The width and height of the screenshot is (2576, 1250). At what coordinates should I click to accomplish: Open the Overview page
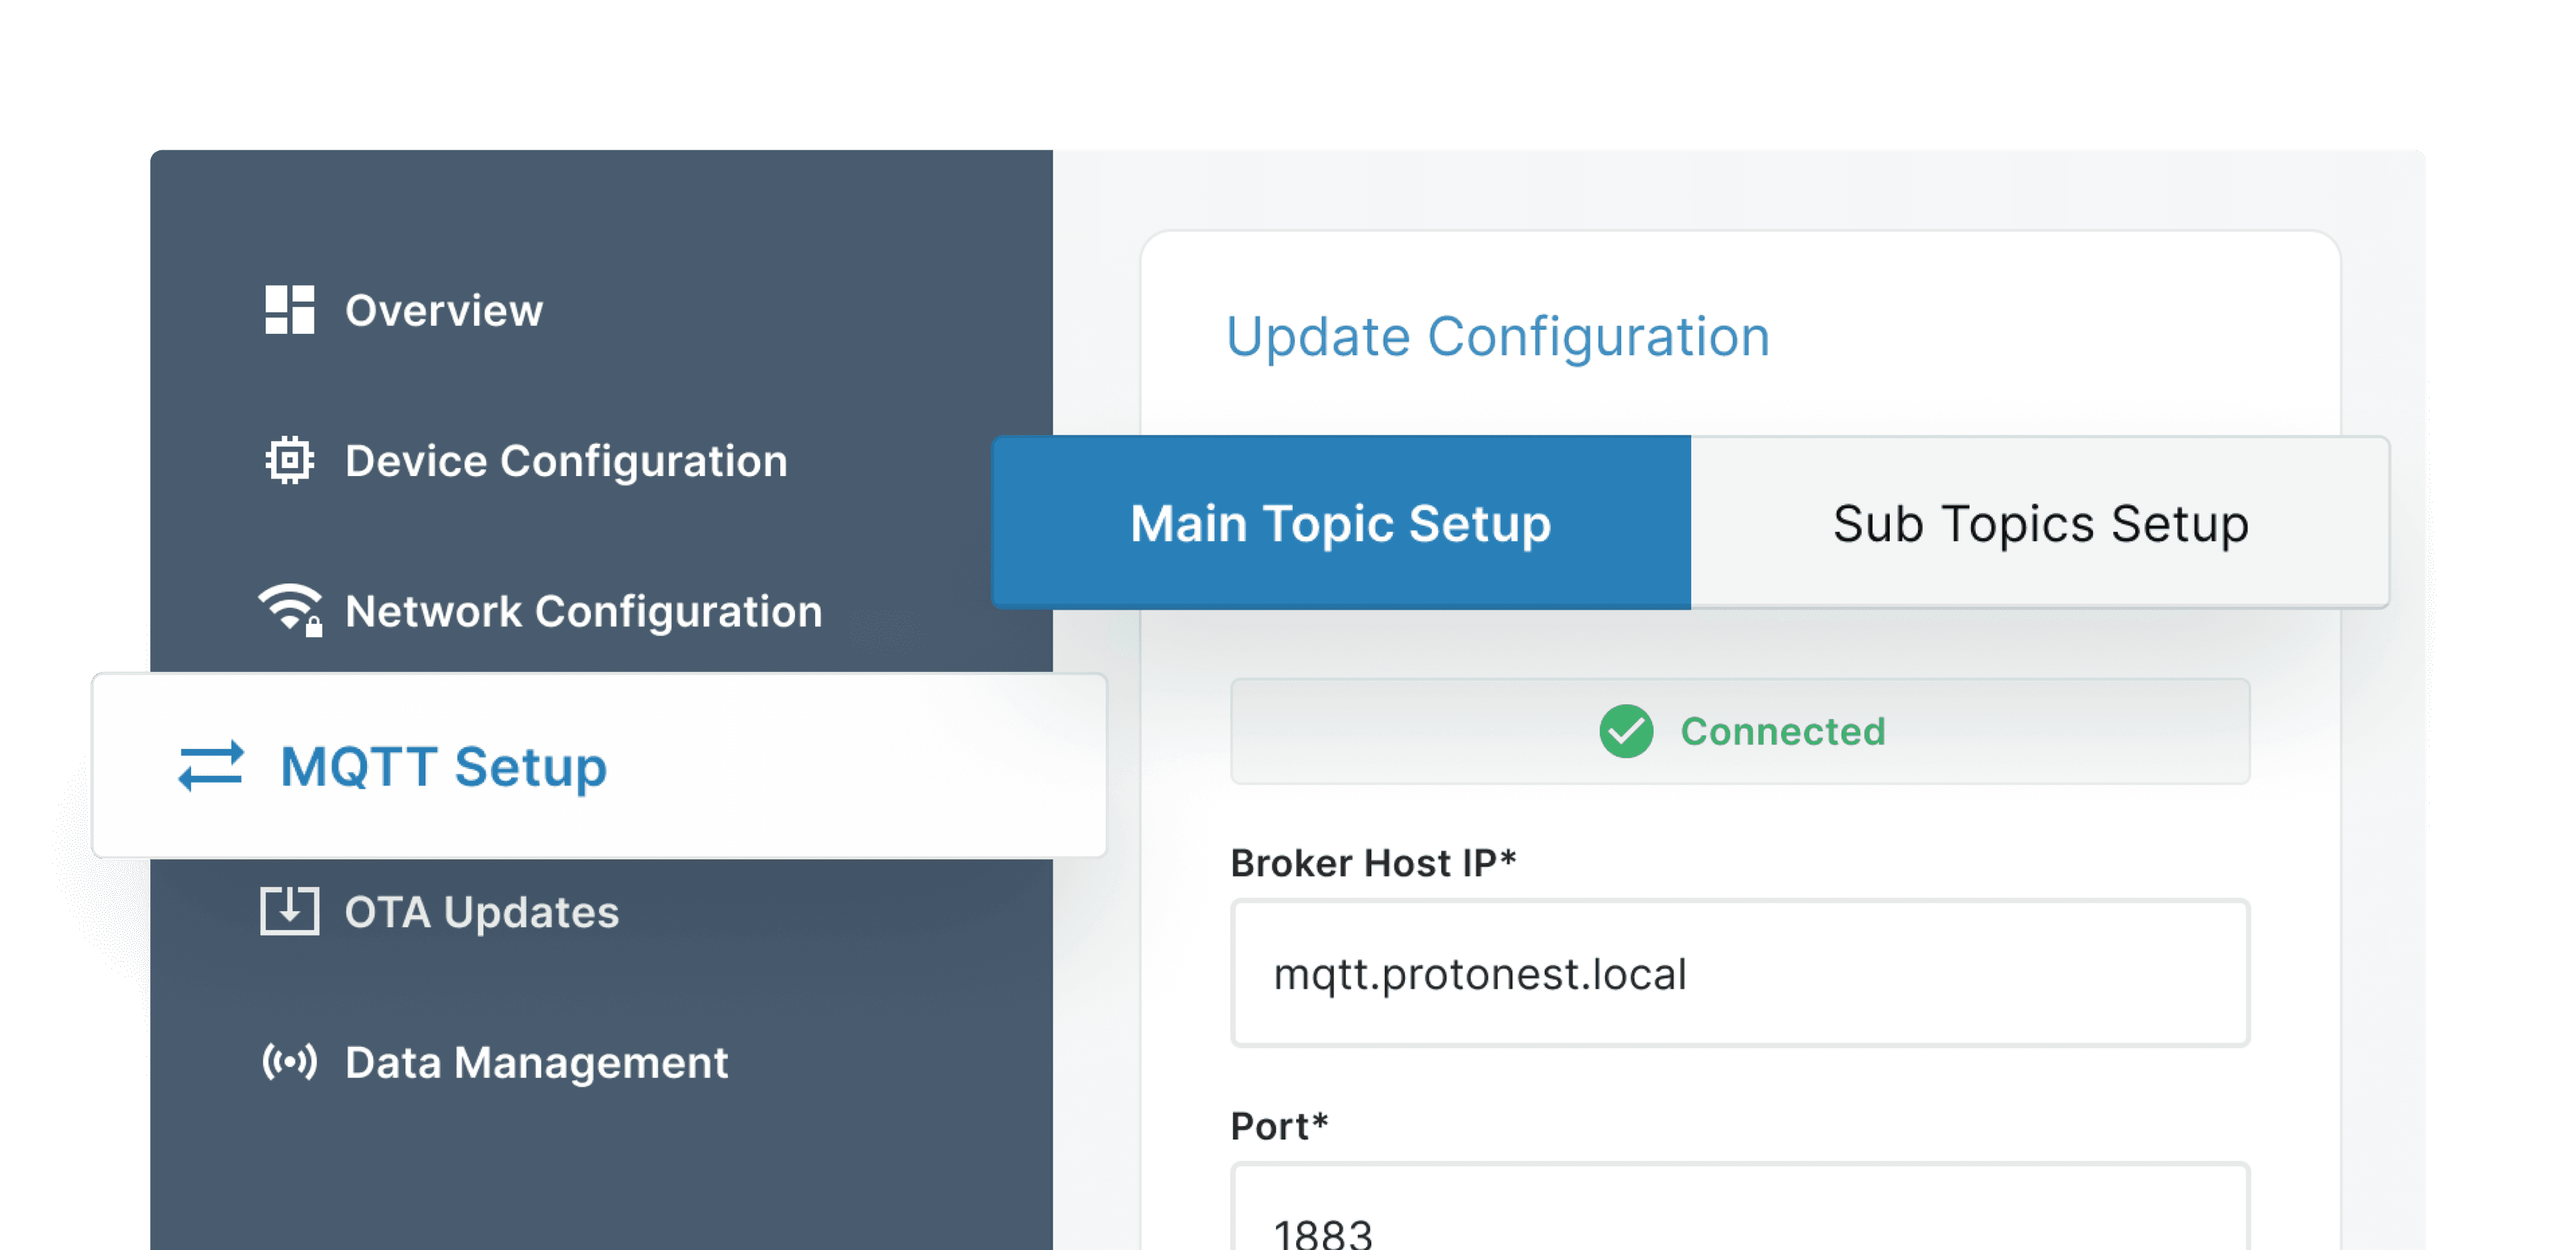click(x=443, y=310)
